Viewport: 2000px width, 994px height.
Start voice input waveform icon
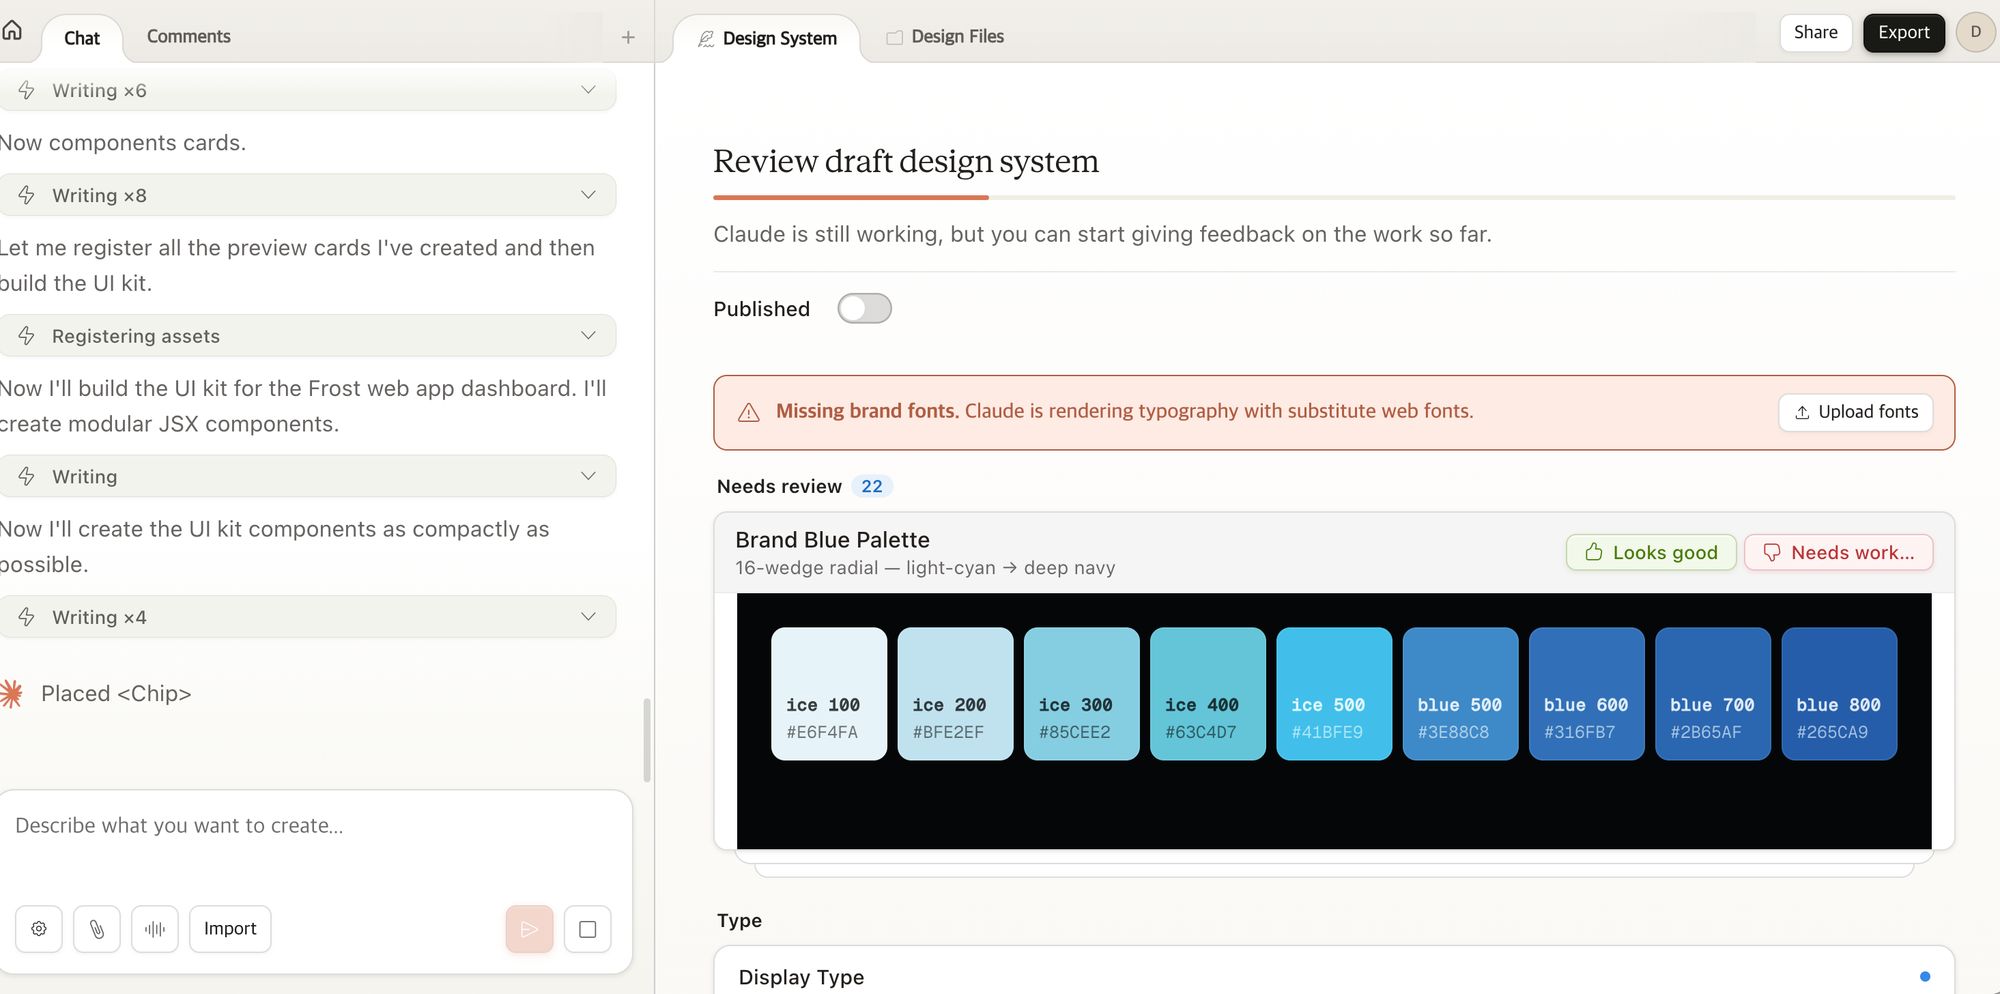click(155, 929)
